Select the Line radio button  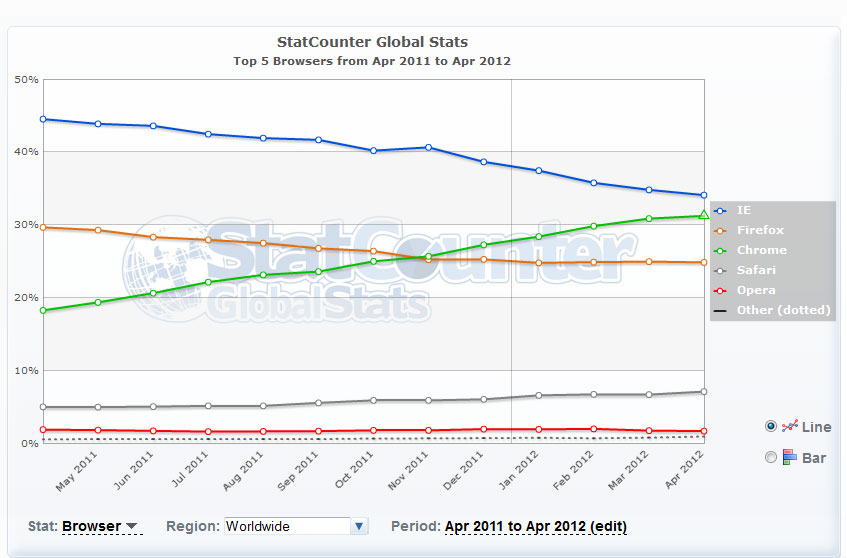(x=770, y=426)
